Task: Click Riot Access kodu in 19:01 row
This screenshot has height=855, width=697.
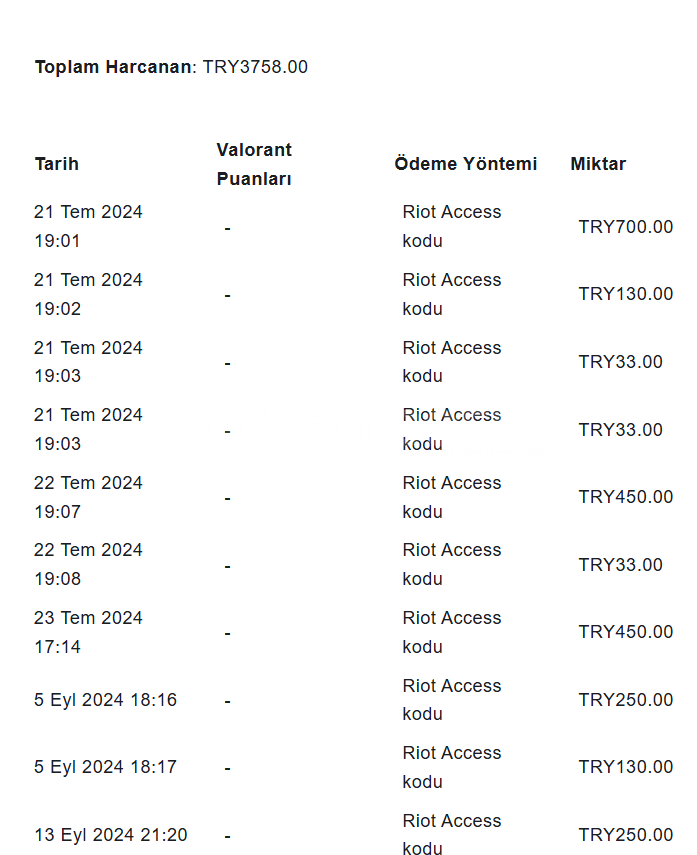Action: coord(452,226)
